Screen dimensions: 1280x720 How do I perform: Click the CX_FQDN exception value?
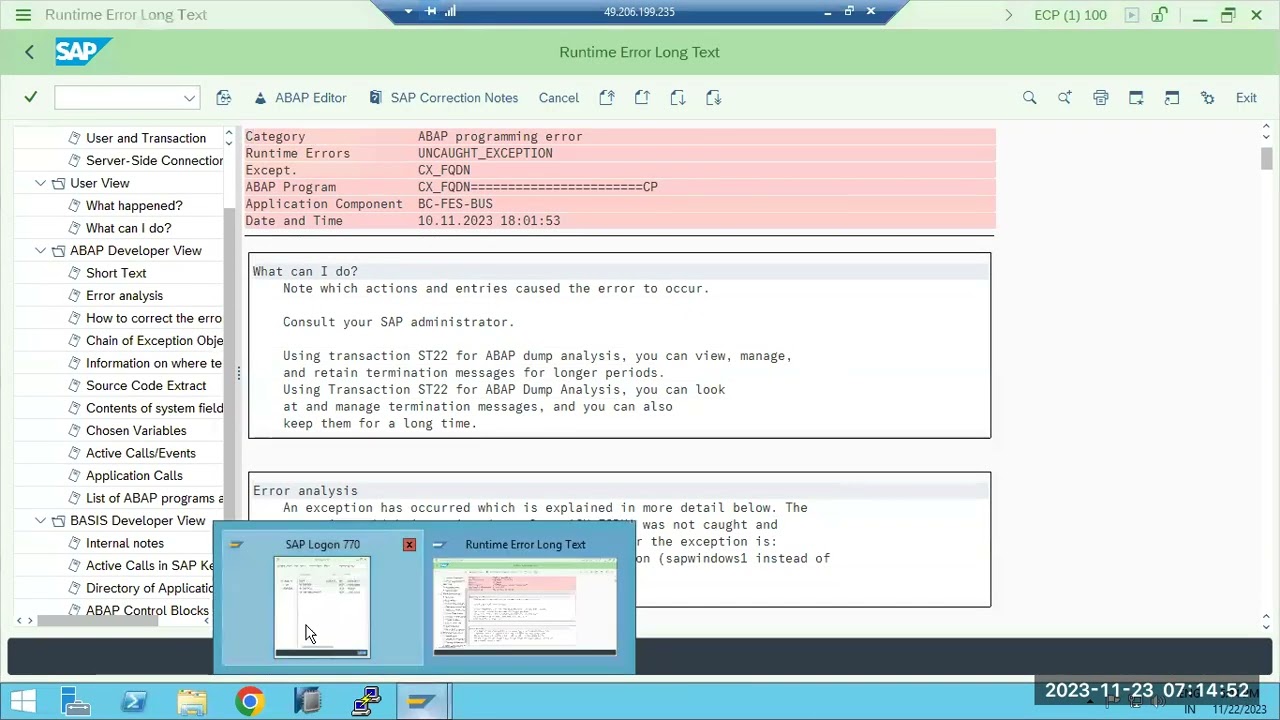click(444, 170)
